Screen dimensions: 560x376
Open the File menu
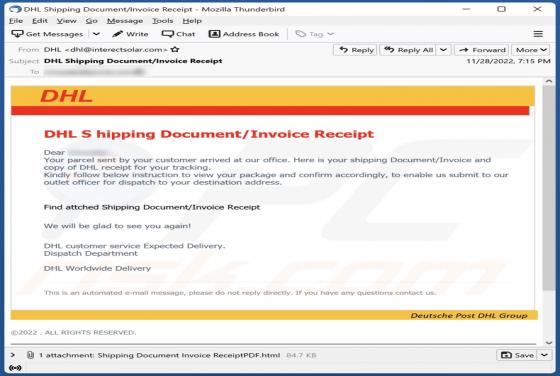[16, 21]
